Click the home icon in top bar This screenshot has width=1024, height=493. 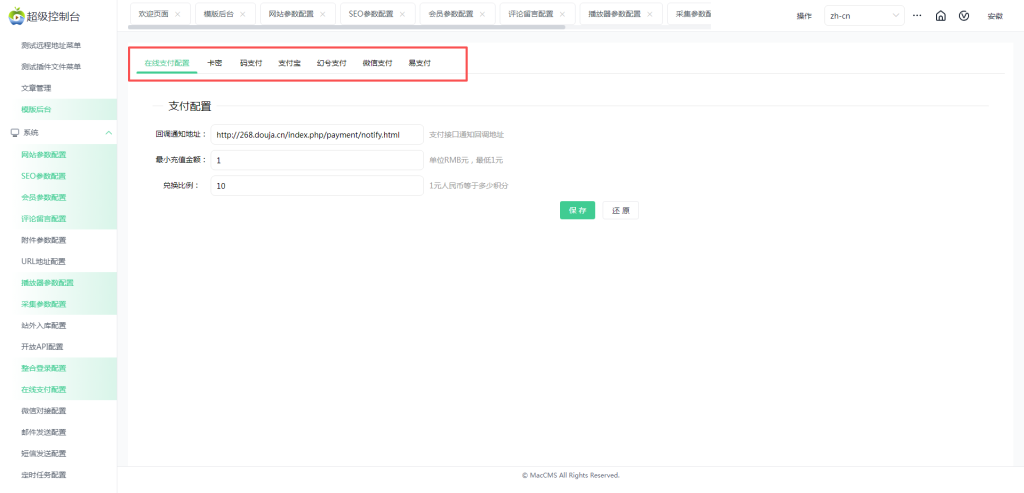point(940,16)
